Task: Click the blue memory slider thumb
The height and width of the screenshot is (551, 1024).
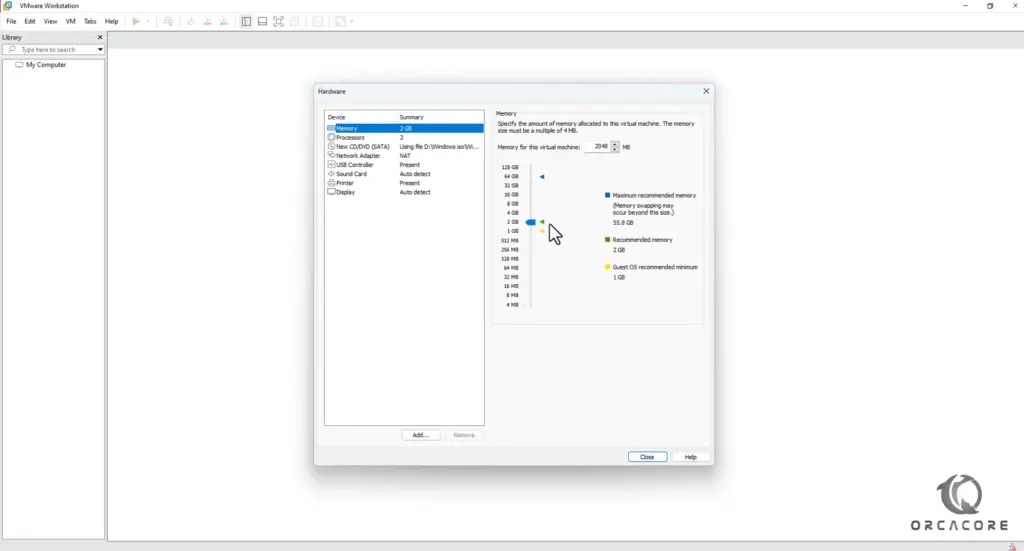Action: tap(530, 223)
